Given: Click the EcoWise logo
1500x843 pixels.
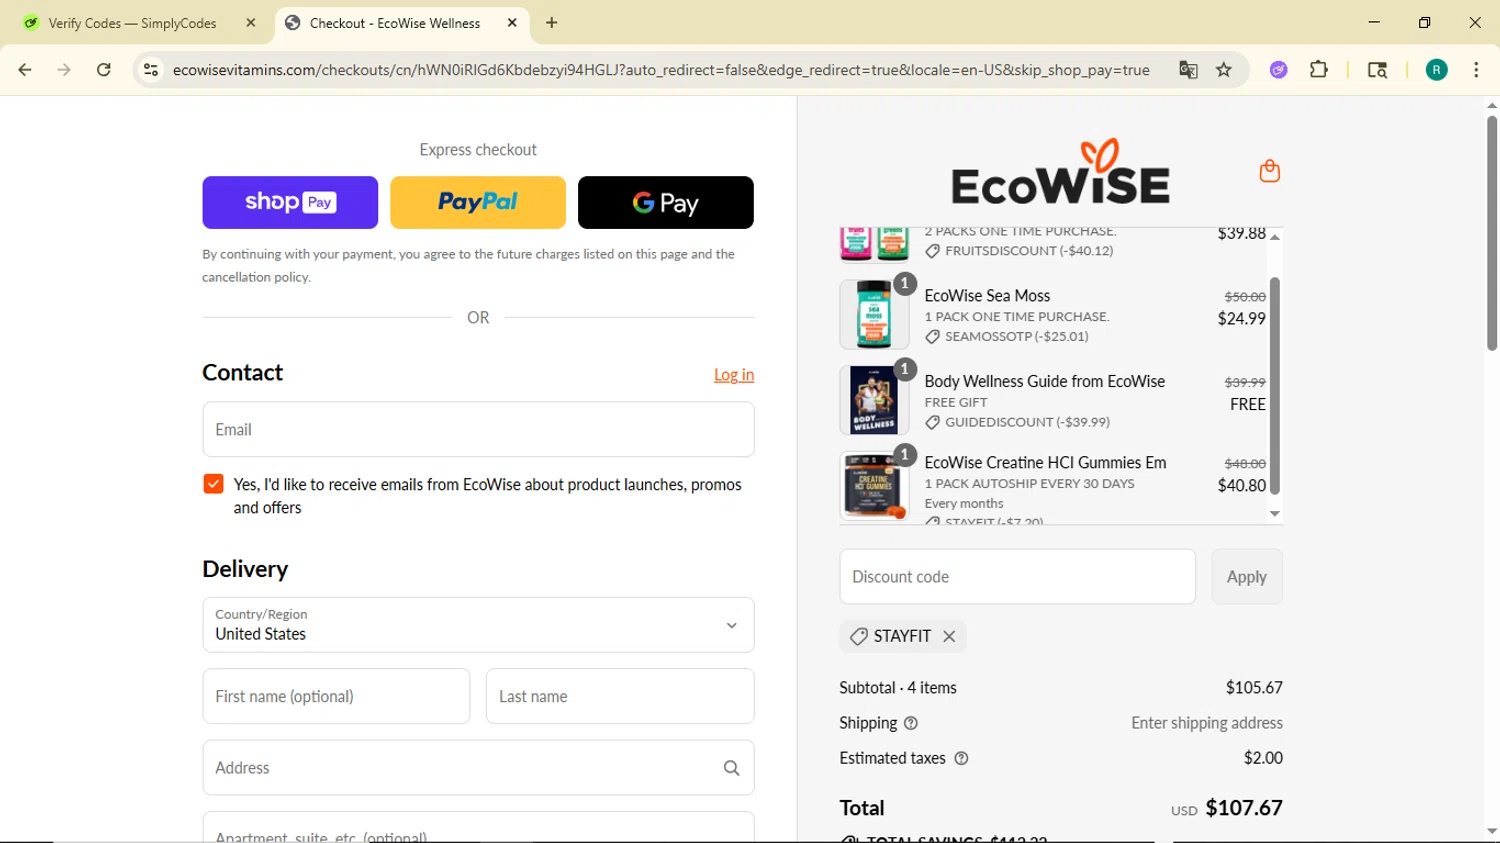Looking at the screenshot, I should [x=1060, y=172].
